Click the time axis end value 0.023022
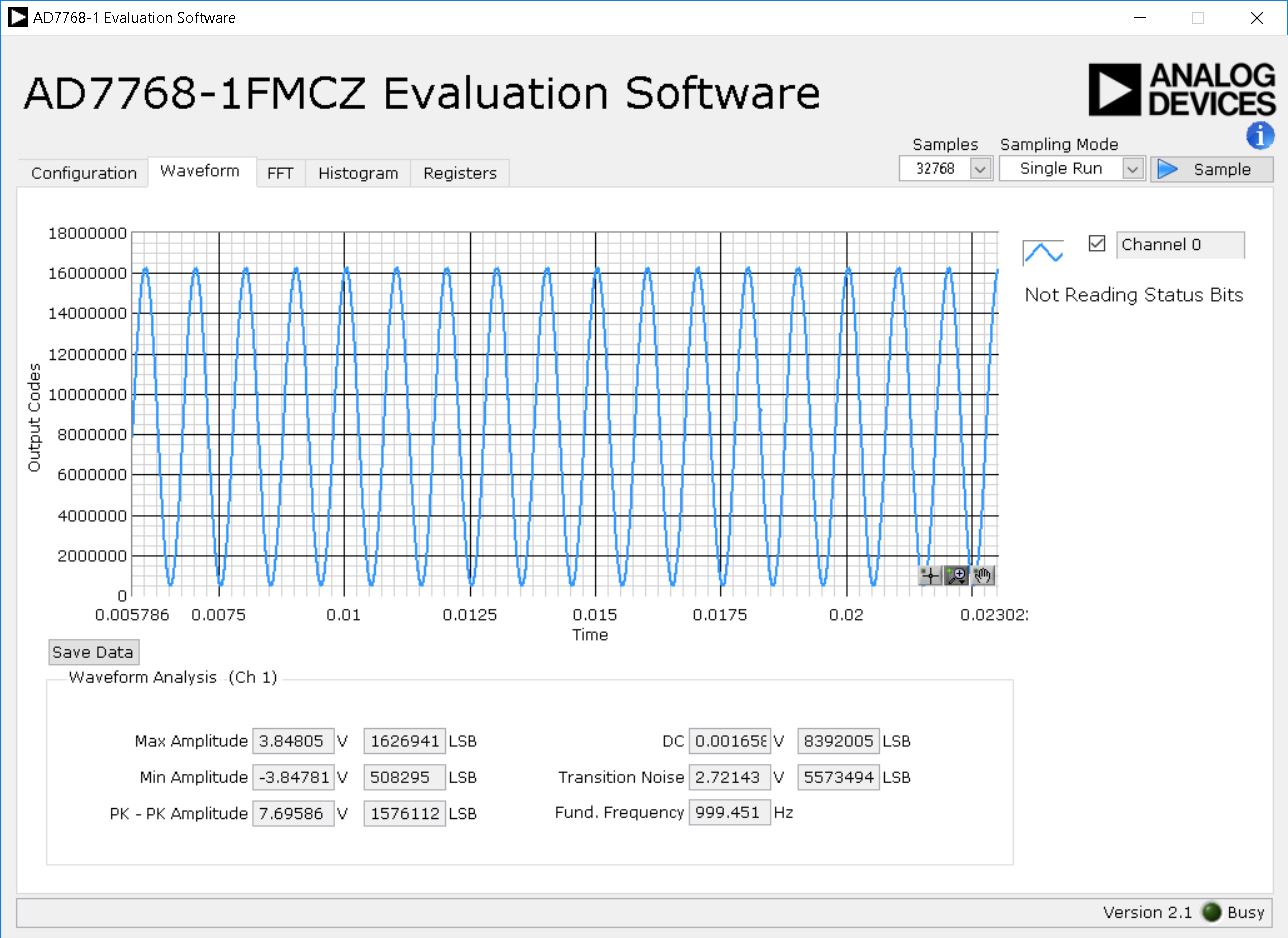 pos(996,614)
